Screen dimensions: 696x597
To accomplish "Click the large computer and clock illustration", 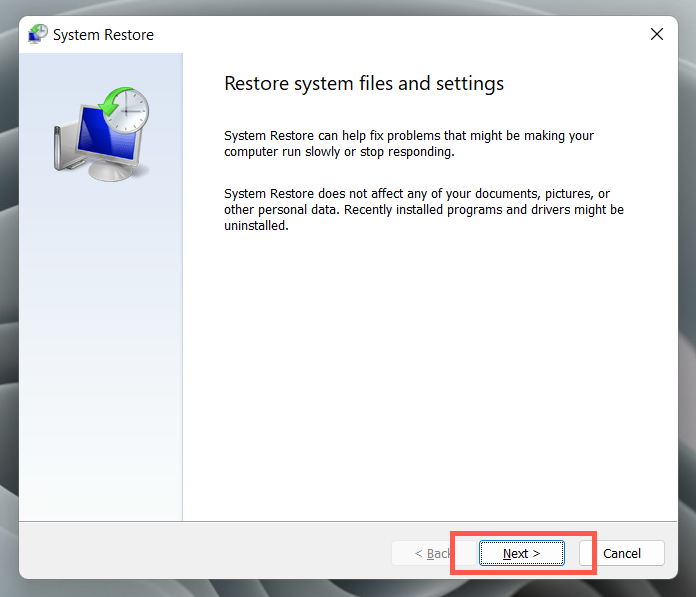I will [102, 134].
